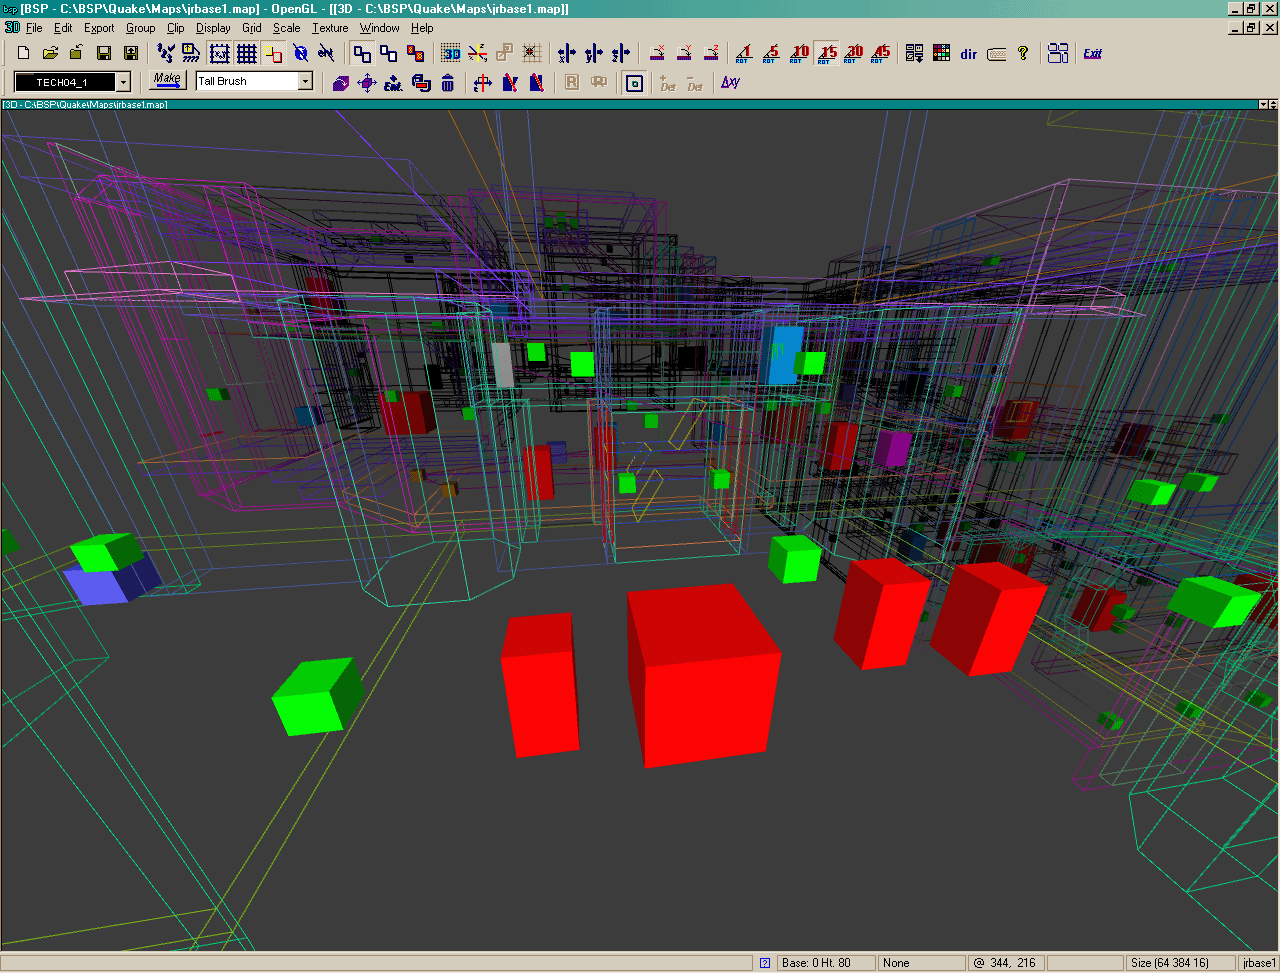
Task: Click the keyboard icon in toolbar
Action: (x=996, y=53)
